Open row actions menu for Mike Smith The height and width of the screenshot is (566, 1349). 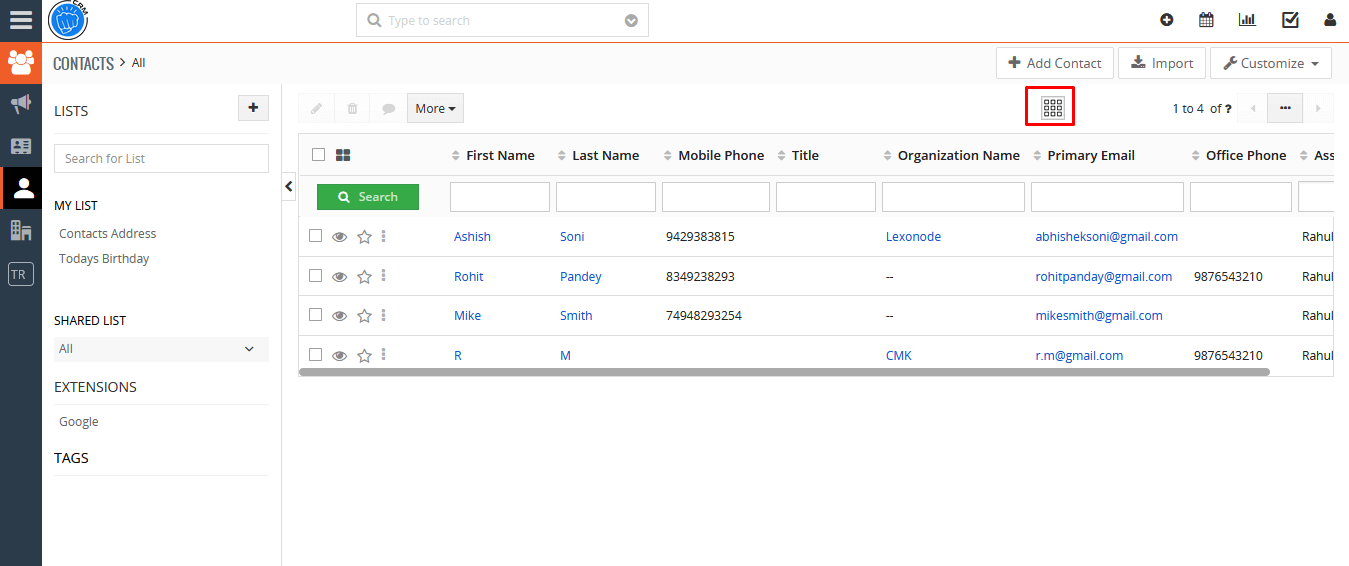click(x=384, y=315)
